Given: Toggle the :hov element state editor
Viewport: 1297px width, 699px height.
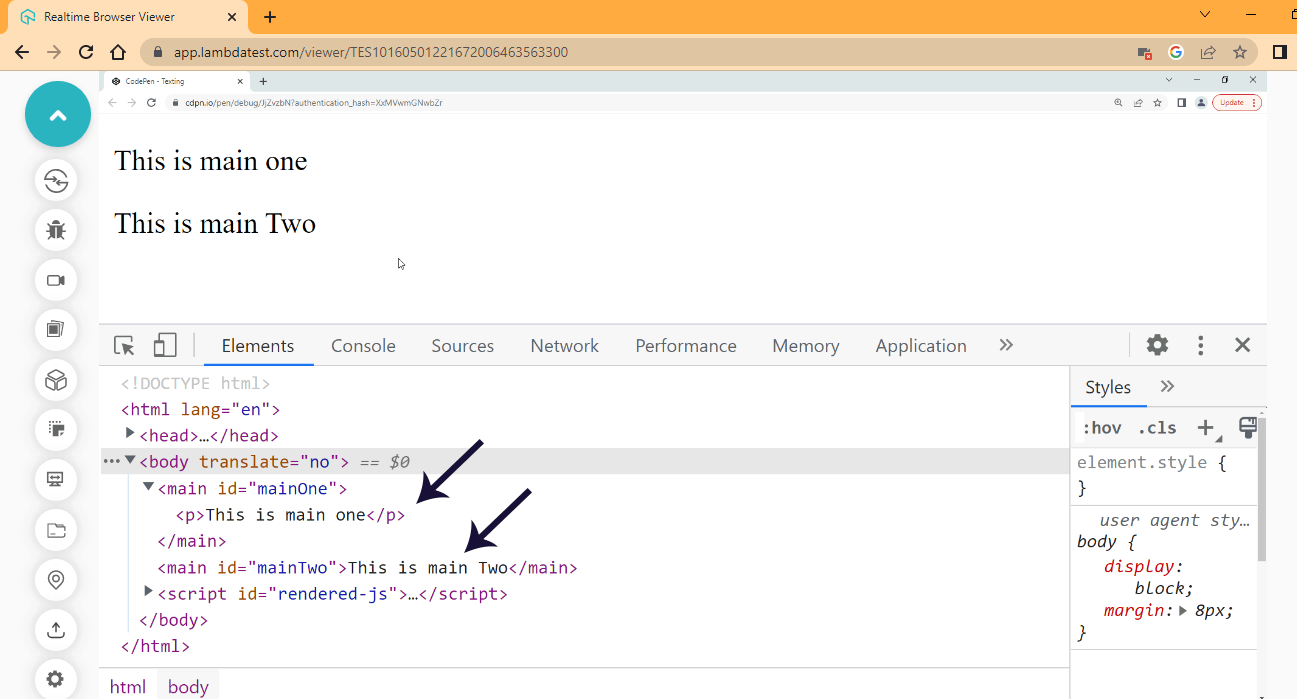Looking at the screenshot, I should coord(1103,427).
